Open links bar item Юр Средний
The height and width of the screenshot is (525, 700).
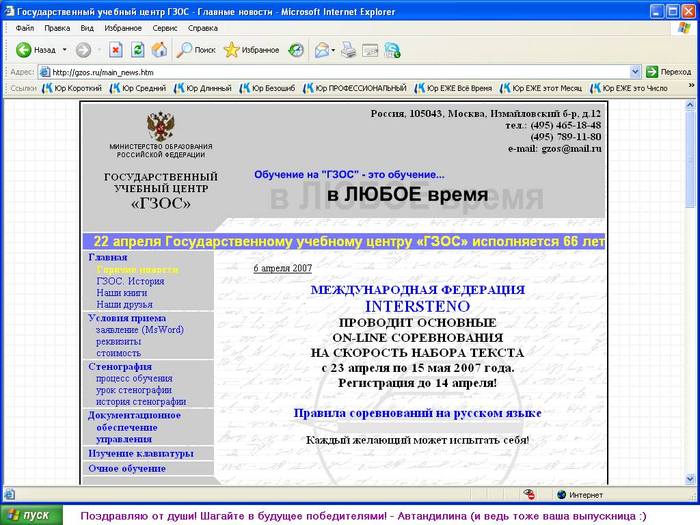138,88
